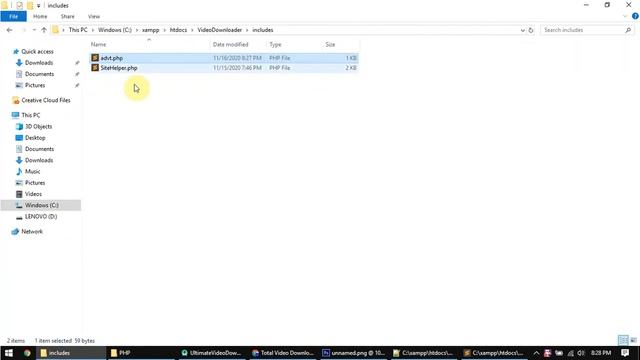Click VideoDownloader in the address path
The height and width of the screenshot is (360, 640).
220,30
